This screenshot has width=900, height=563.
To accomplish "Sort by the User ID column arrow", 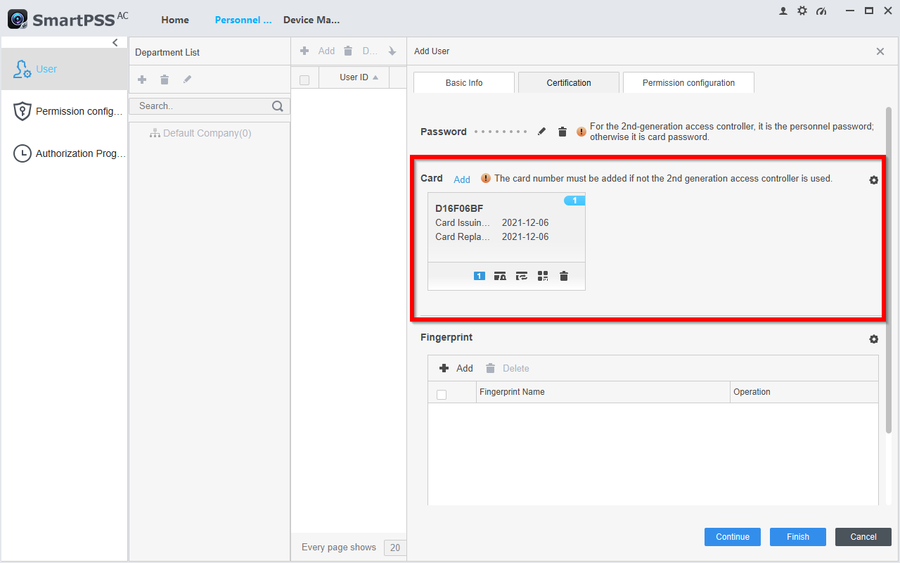I will tap(375, 78).
